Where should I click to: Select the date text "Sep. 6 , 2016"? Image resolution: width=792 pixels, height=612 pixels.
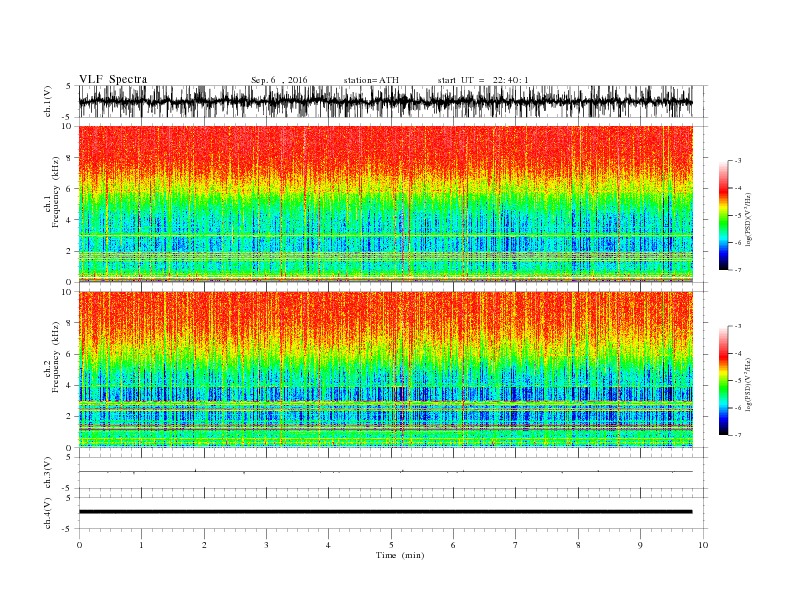pyautogui.click(x=279, y=80)
